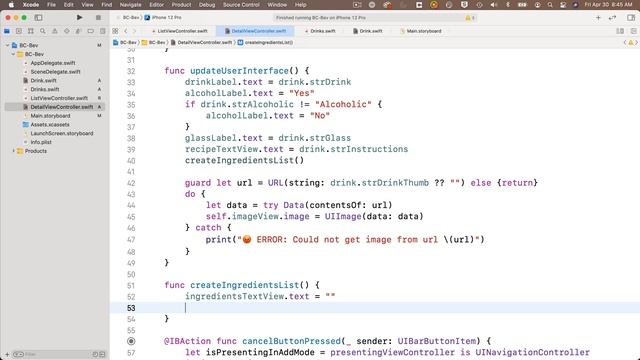Open the Library with plus button
Viewport: 640px width, 360px height.
pyautogui.click(x=598, y=18)
